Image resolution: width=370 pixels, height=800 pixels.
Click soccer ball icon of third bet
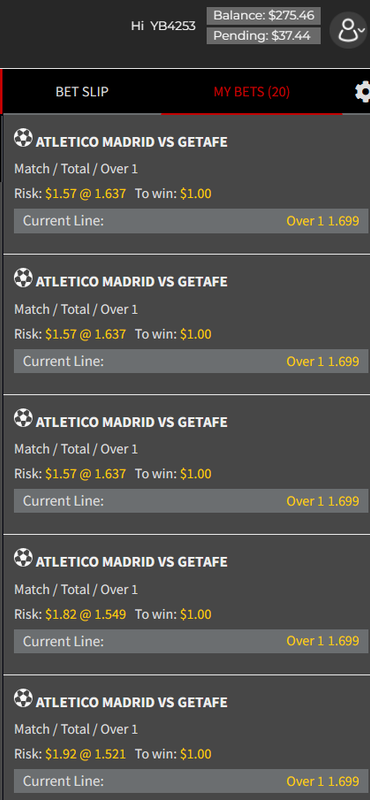(23, 417)
